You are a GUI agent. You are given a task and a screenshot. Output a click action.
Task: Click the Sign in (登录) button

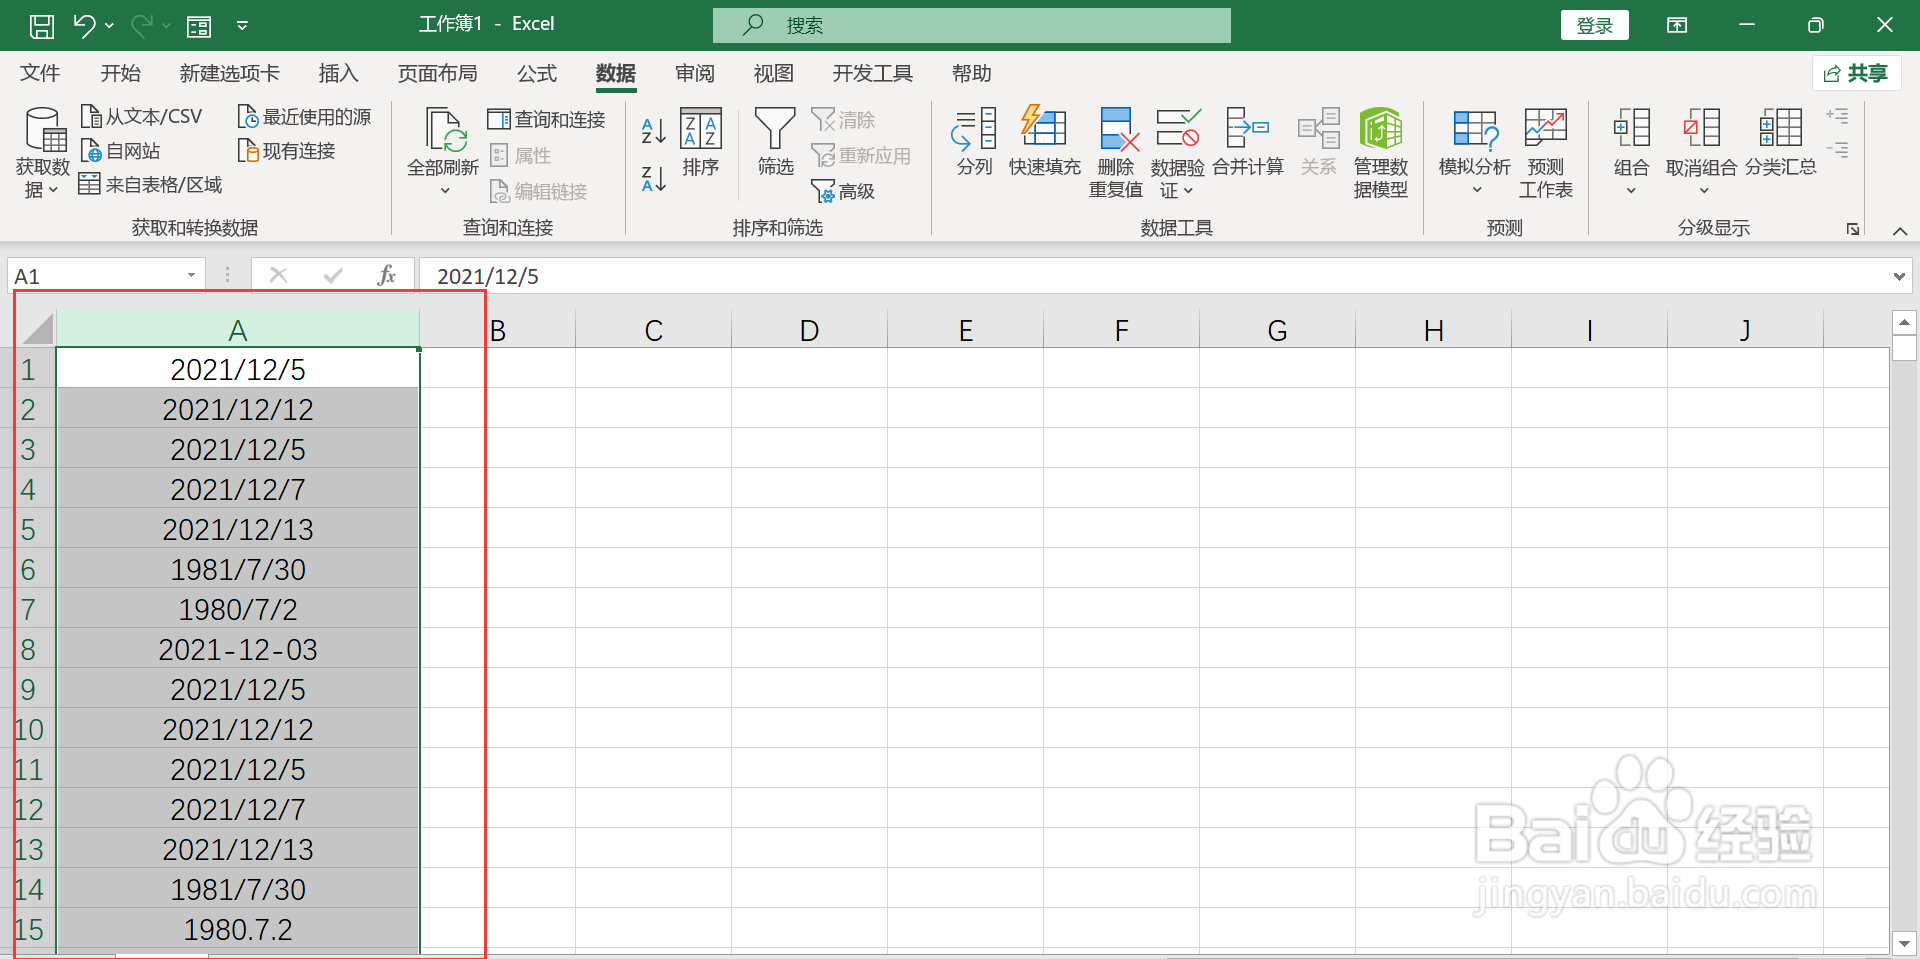[x=1594, y=25]
